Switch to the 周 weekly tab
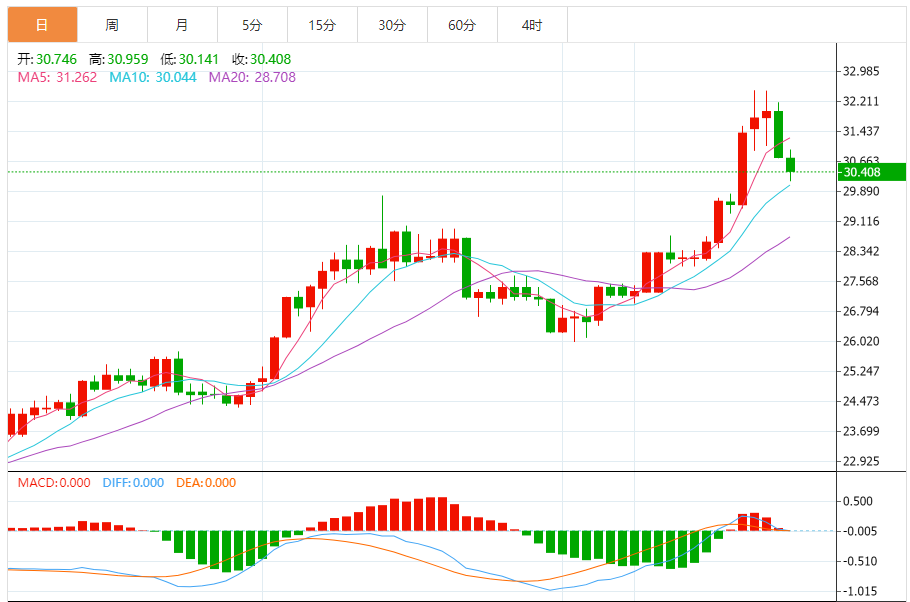910x602 pixels. click(x=113, y=25)
